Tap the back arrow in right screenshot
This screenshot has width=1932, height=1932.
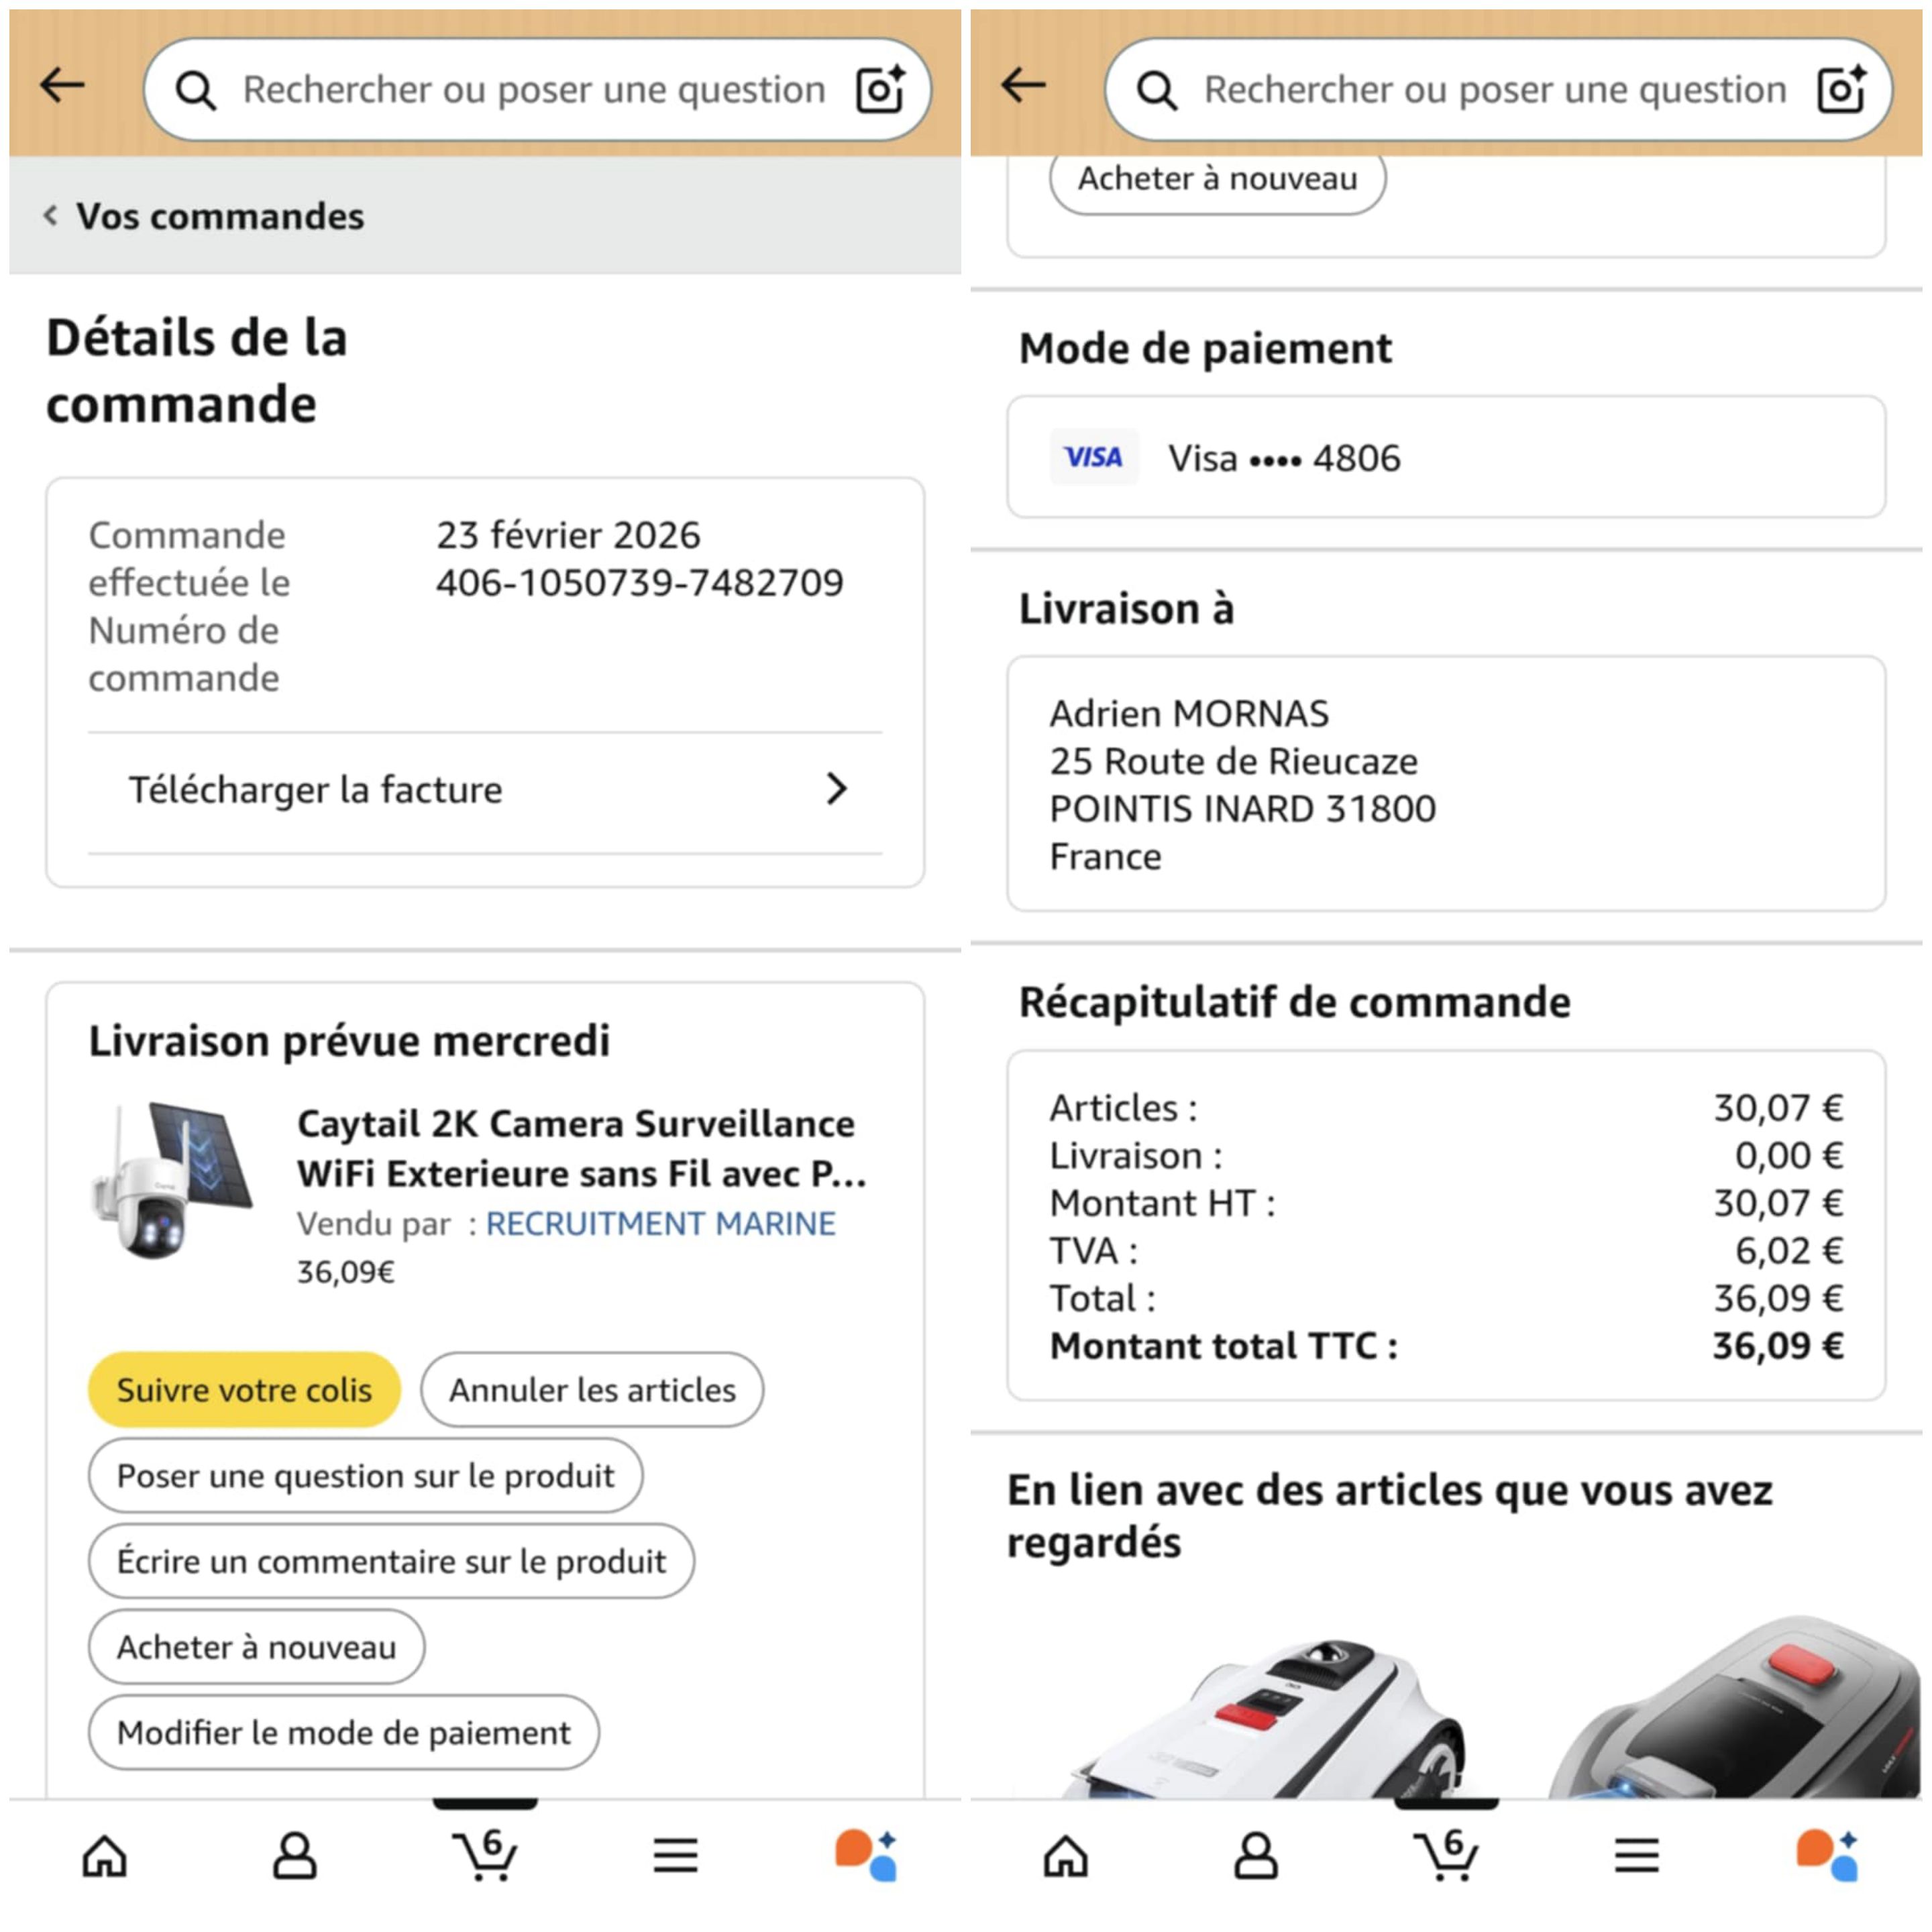click(1023, 86)
